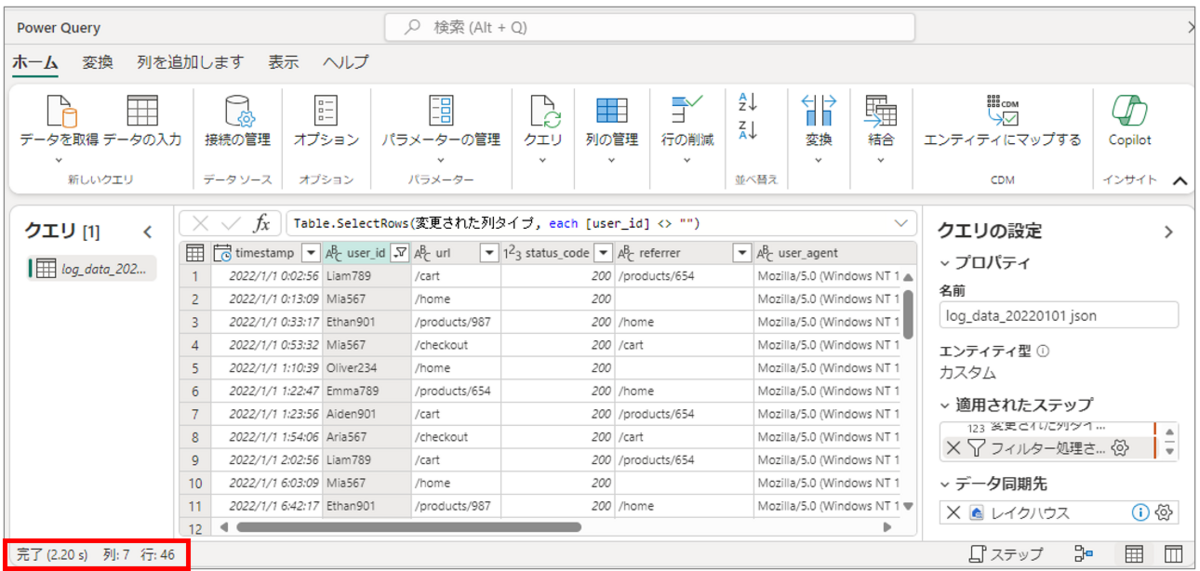Open the timestamp column filter dropdown
Viewport: 1200px width, 571px height.
click(x=311, y=253)
